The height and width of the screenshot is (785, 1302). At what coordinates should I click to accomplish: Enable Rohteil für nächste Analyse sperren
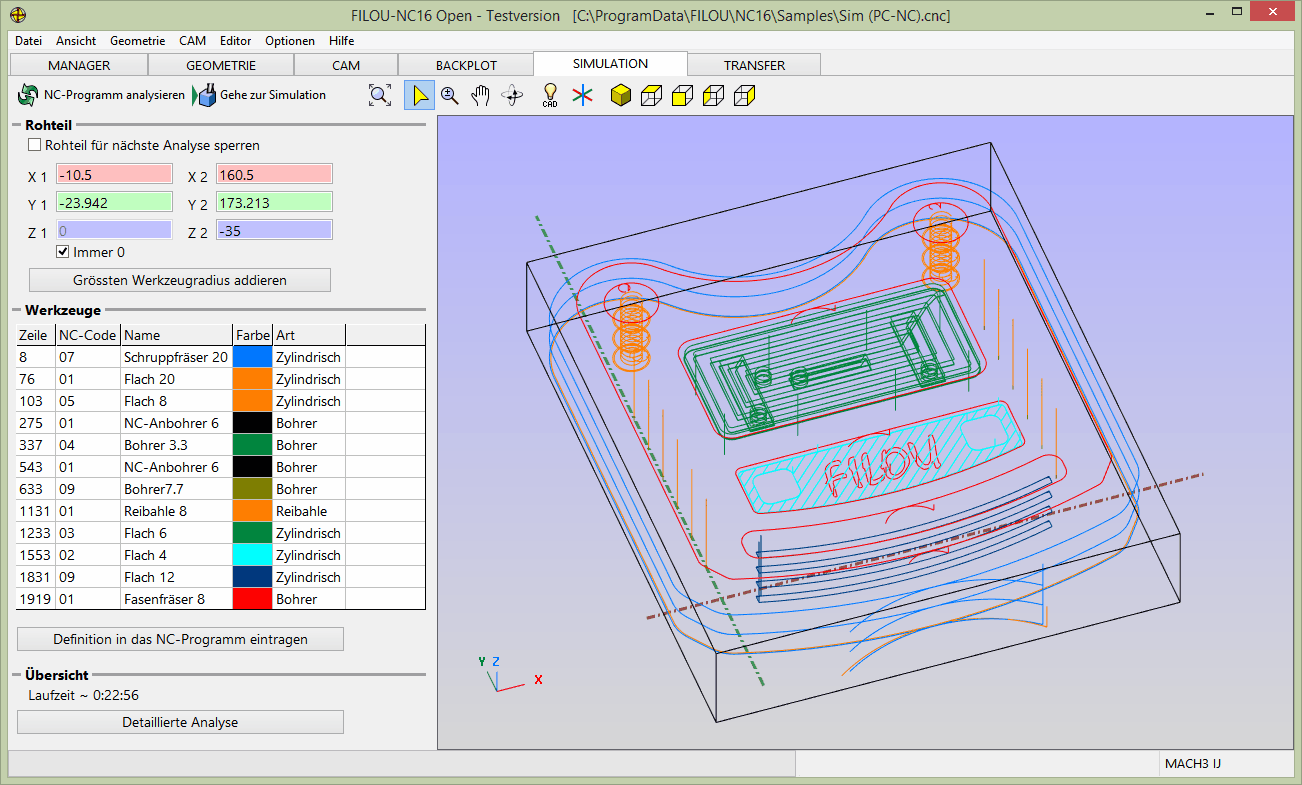pyautogui.click(x=35, y=145)
